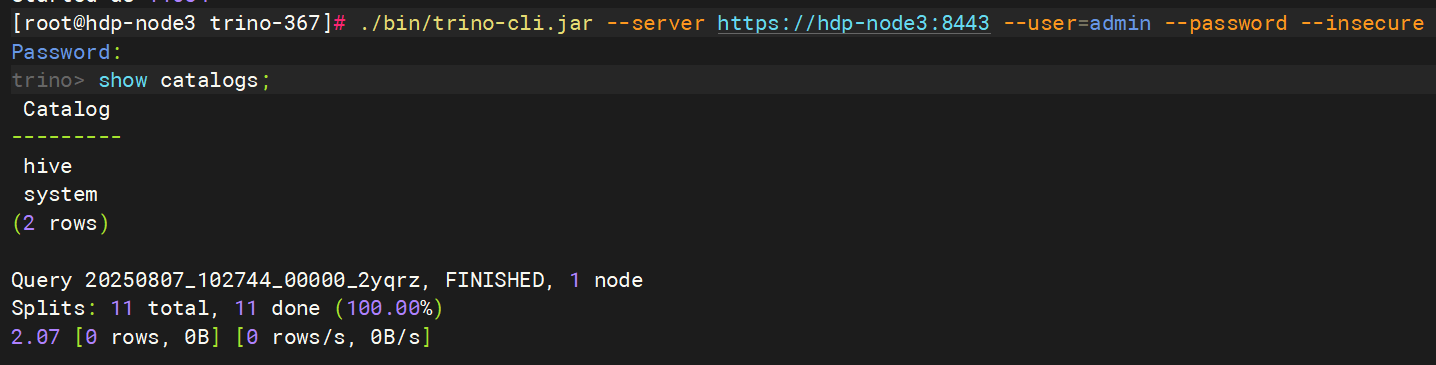Click the 'show catalogs;' command text

point(185,80)
